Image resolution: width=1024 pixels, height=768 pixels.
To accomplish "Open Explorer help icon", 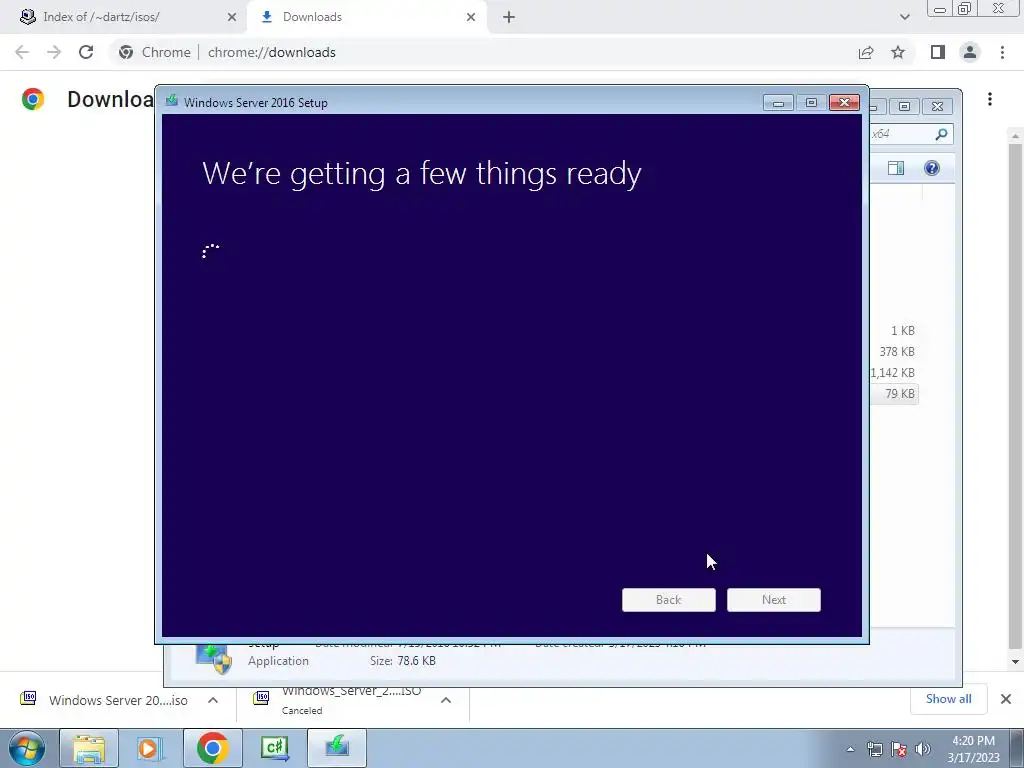I will (x=932, y=168).
